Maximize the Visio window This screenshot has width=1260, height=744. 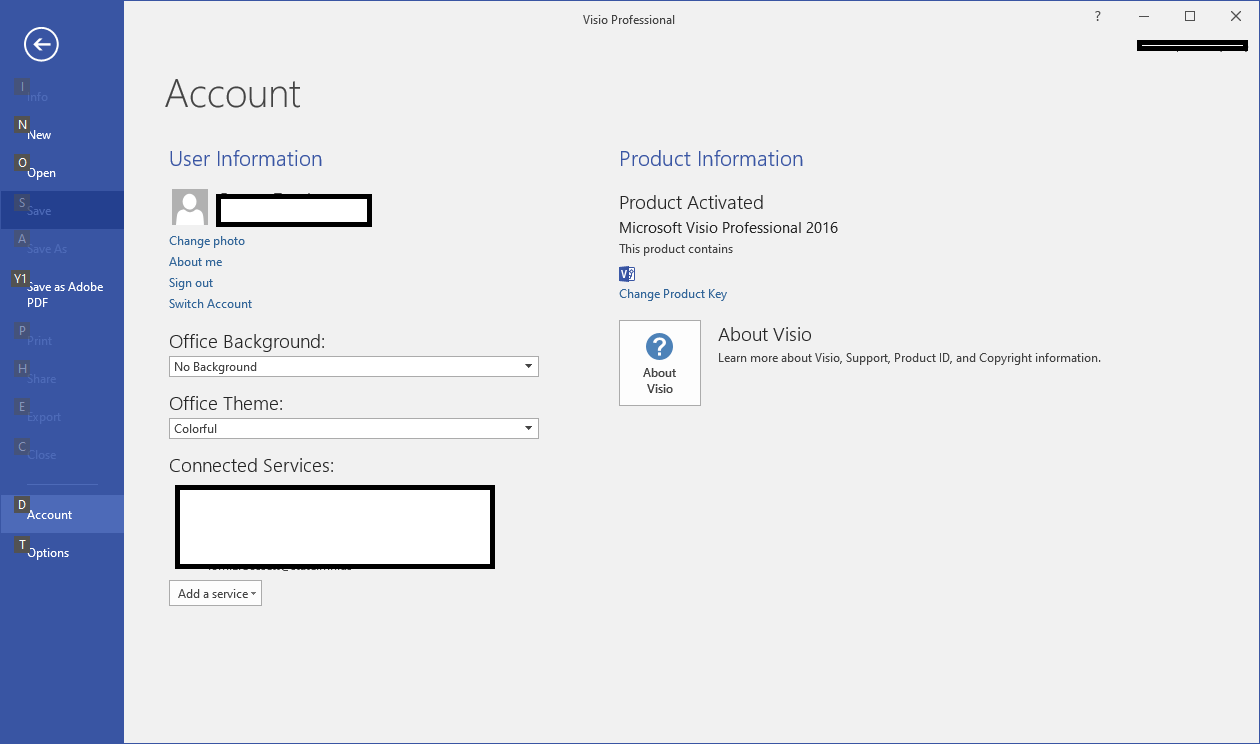(1190, 16)
